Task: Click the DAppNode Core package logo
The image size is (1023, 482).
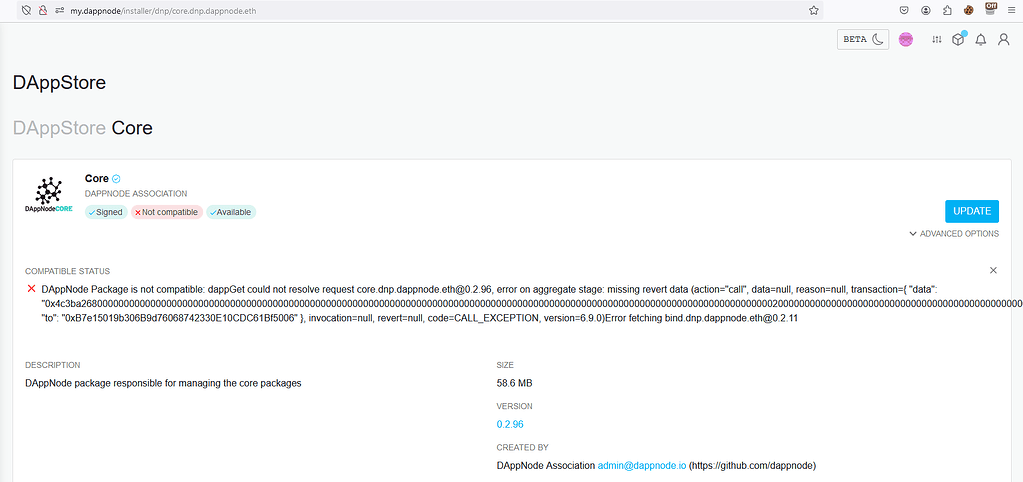Action: 48,195
